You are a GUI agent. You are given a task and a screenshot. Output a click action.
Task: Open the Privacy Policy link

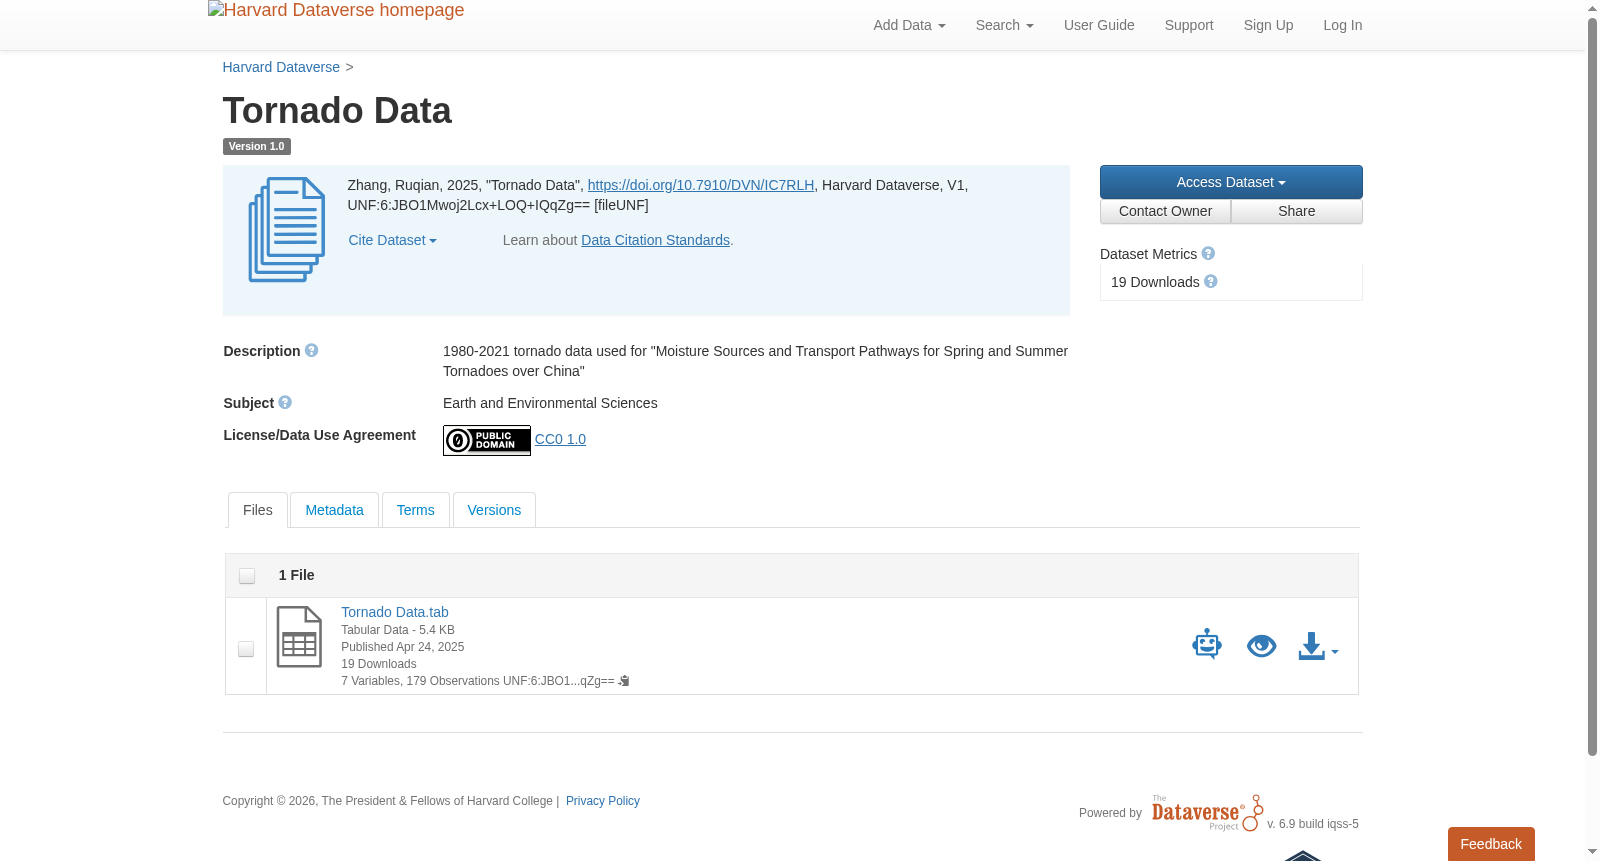click(x=603, y=801)
